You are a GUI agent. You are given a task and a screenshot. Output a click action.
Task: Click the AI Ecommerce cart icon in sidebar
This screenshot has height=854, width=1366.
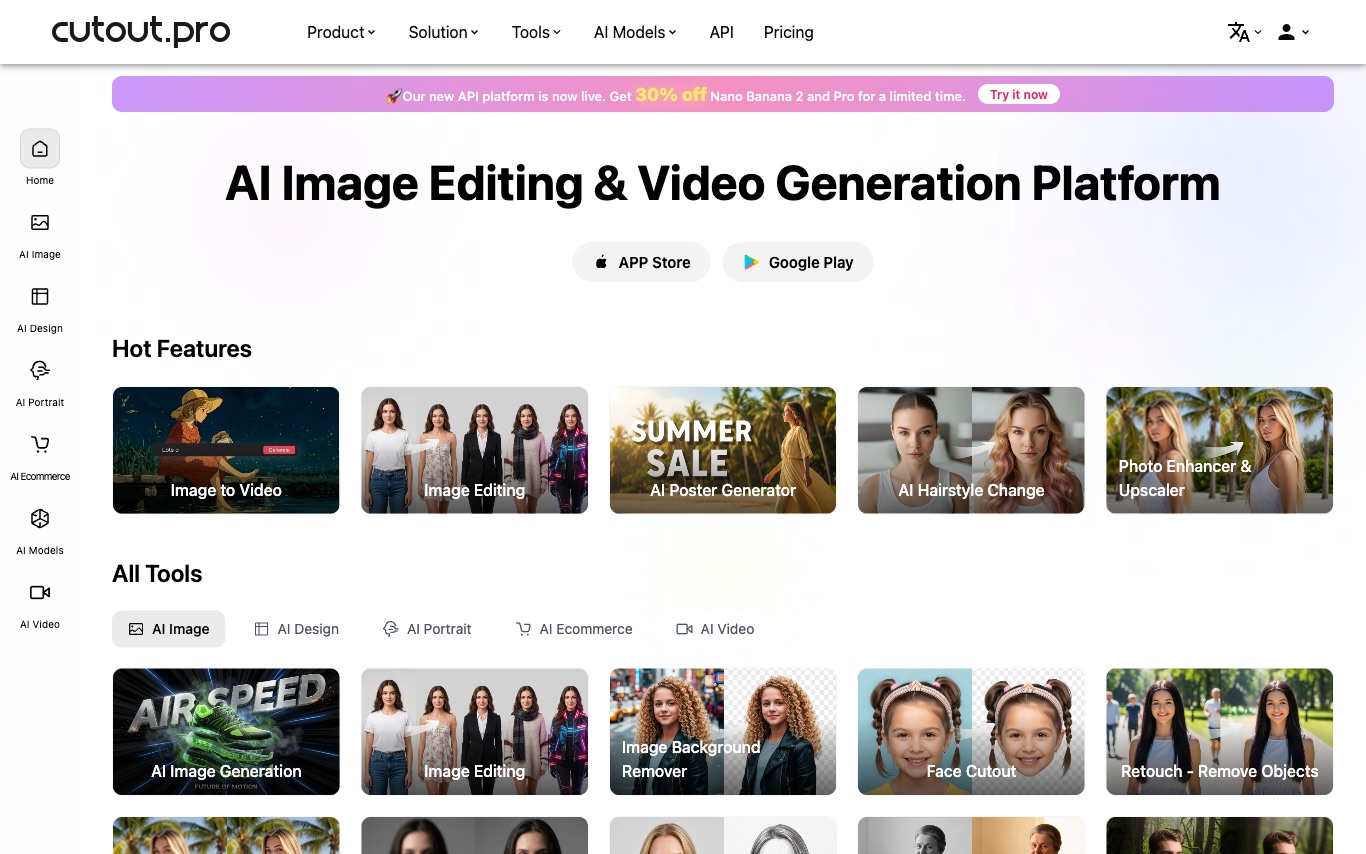click(x=40, y=445)
